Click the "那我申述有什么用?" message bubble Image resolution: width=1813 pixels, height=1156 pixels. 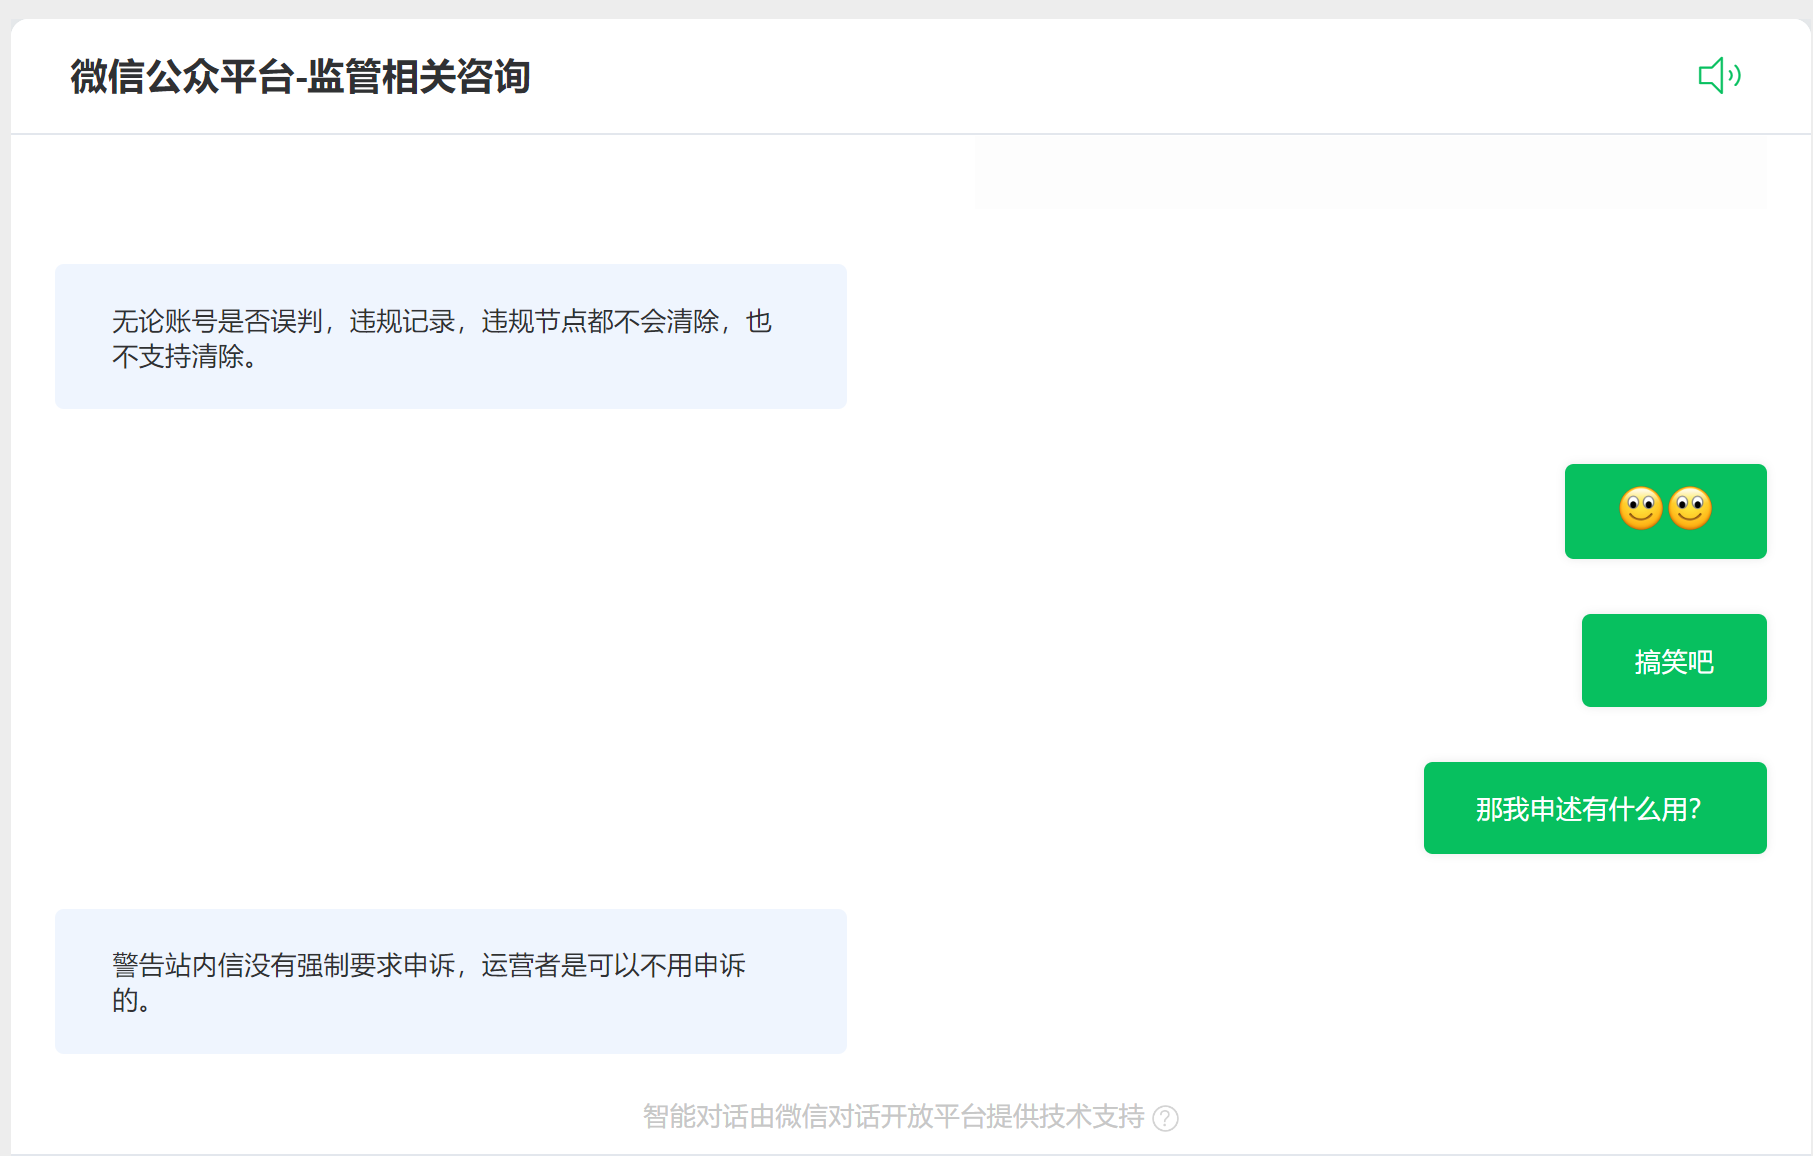pyautogui.click(x=1595, y=808)
